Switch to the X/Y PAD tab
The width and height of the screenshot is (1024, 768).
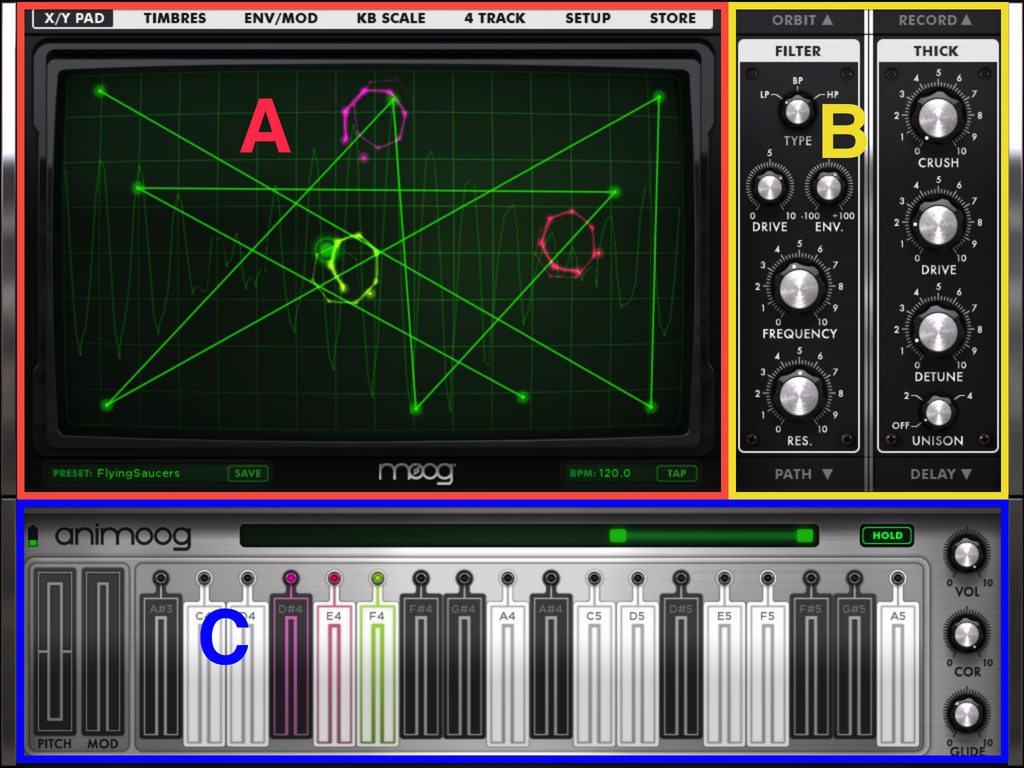point(74,18)
